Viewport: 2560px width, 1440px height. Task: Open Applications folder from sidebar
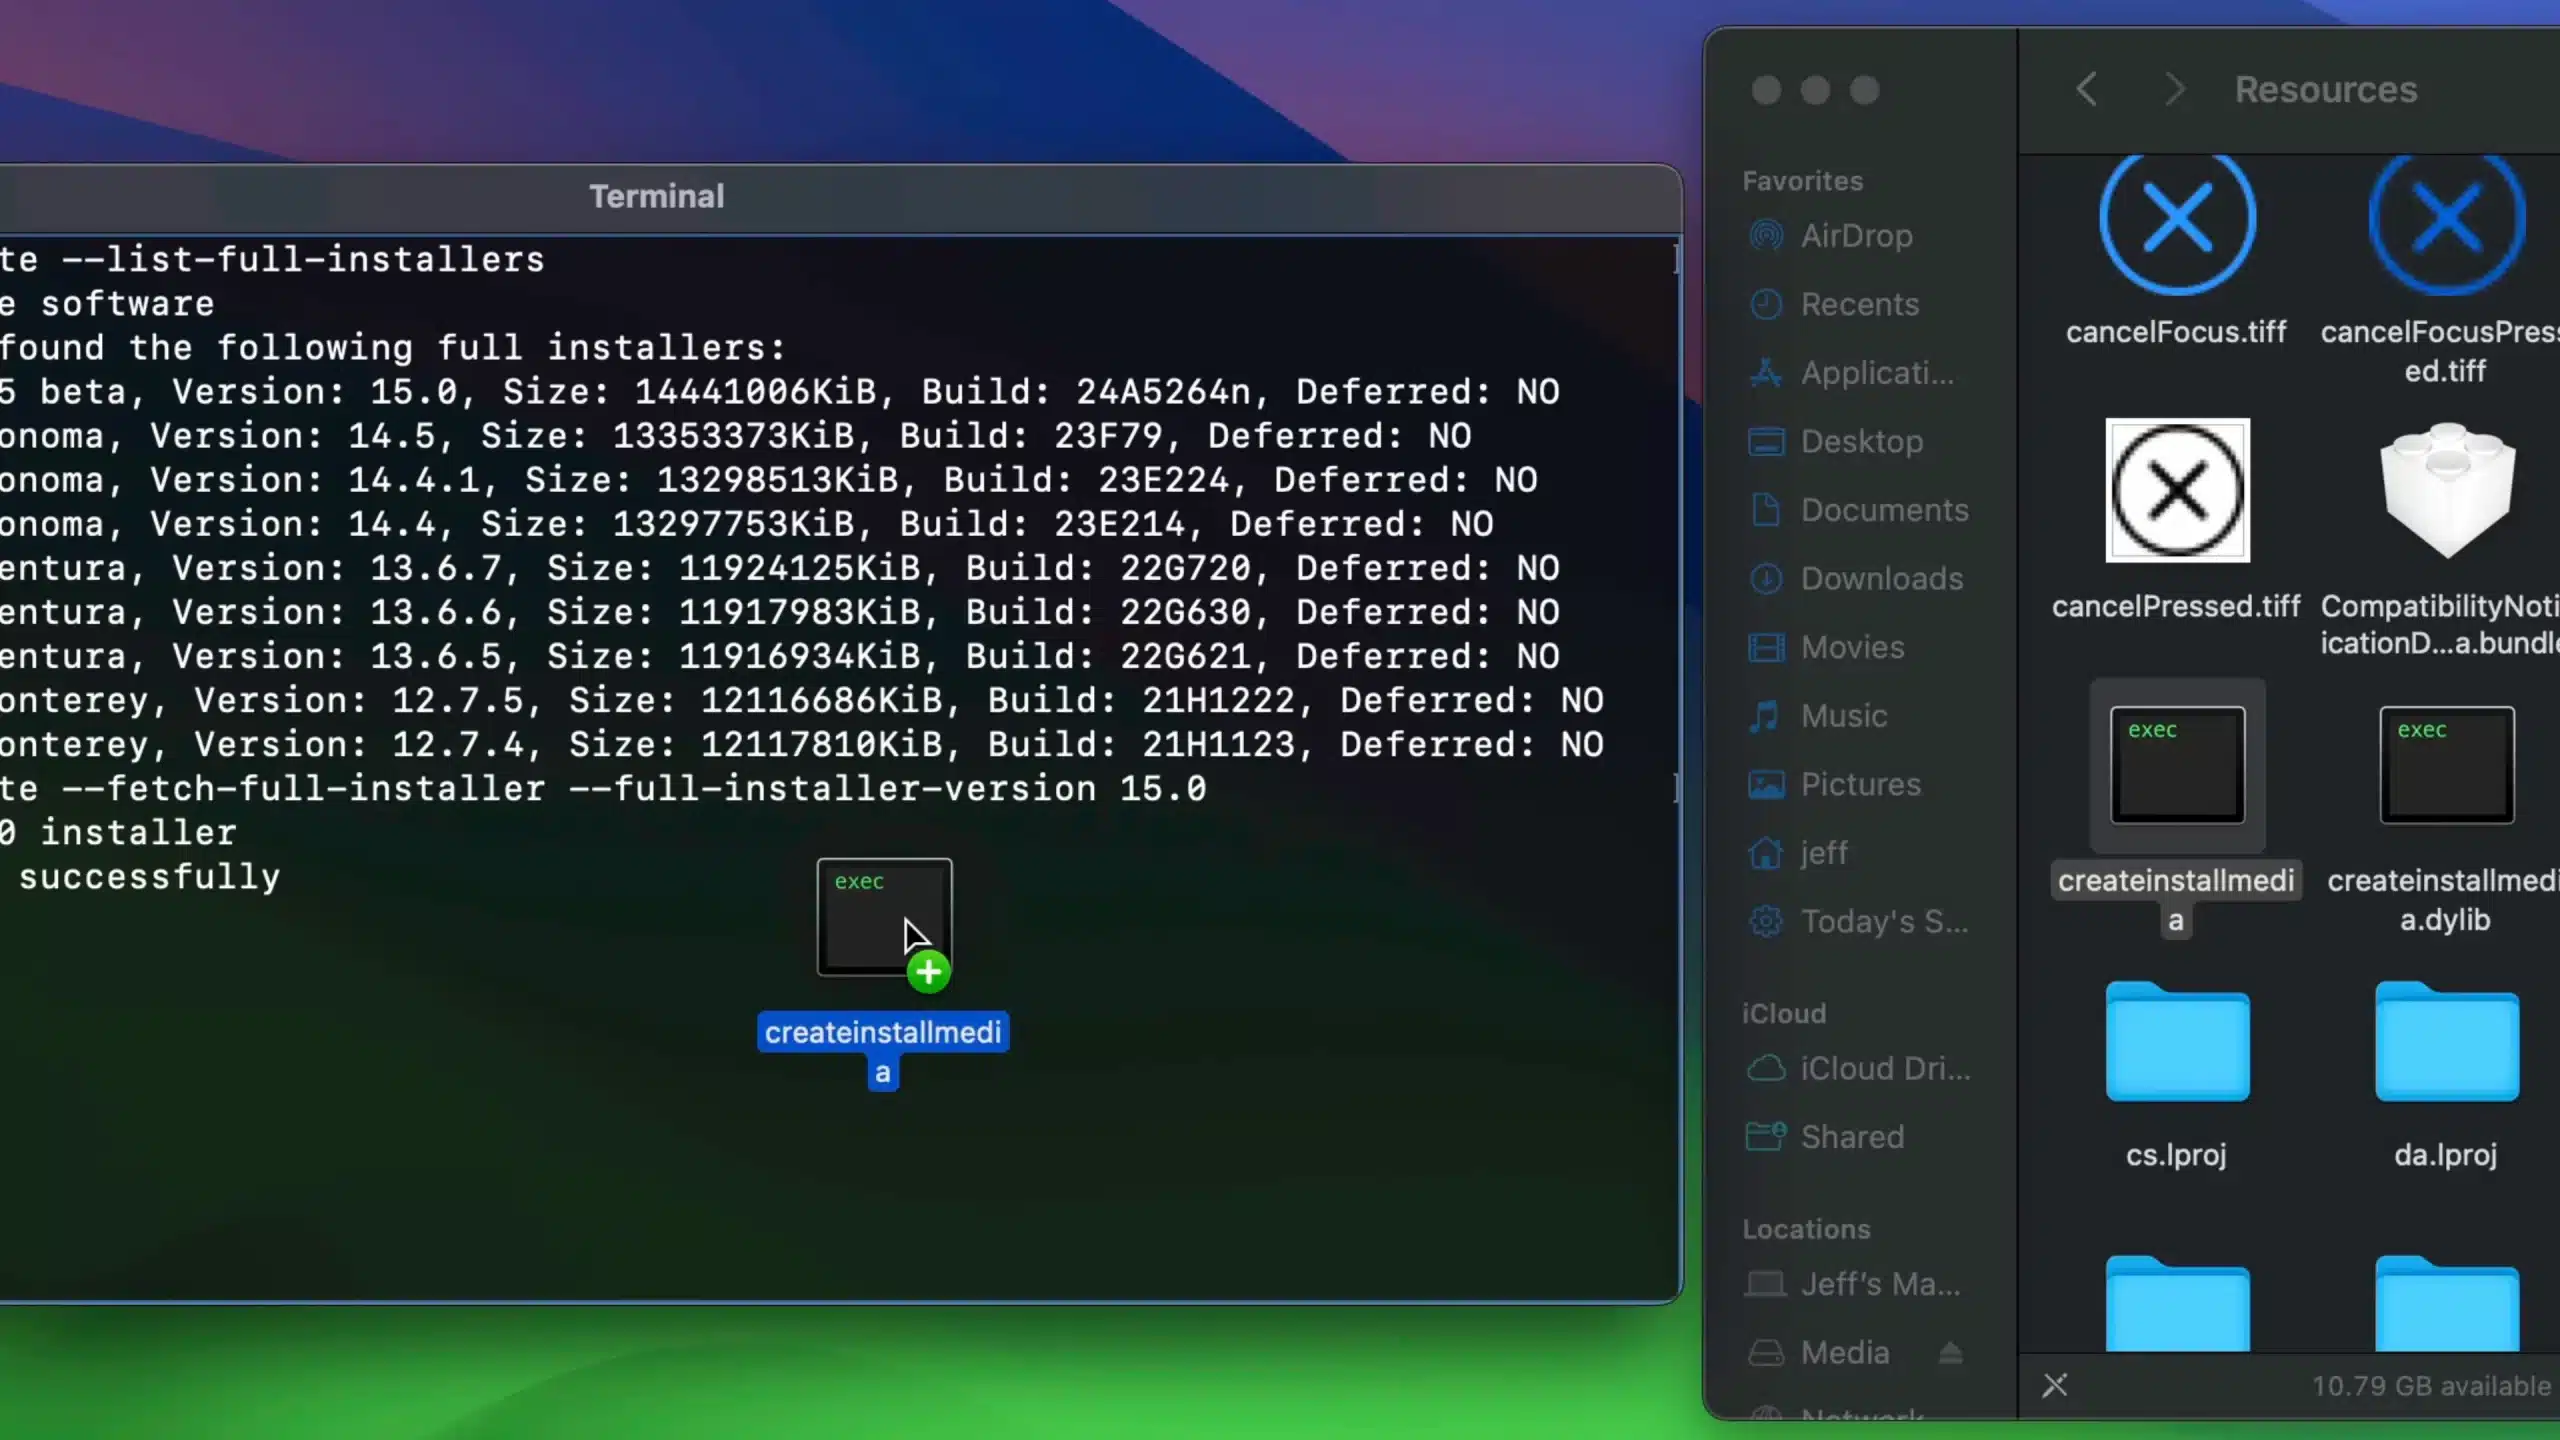pos(1875,373)
